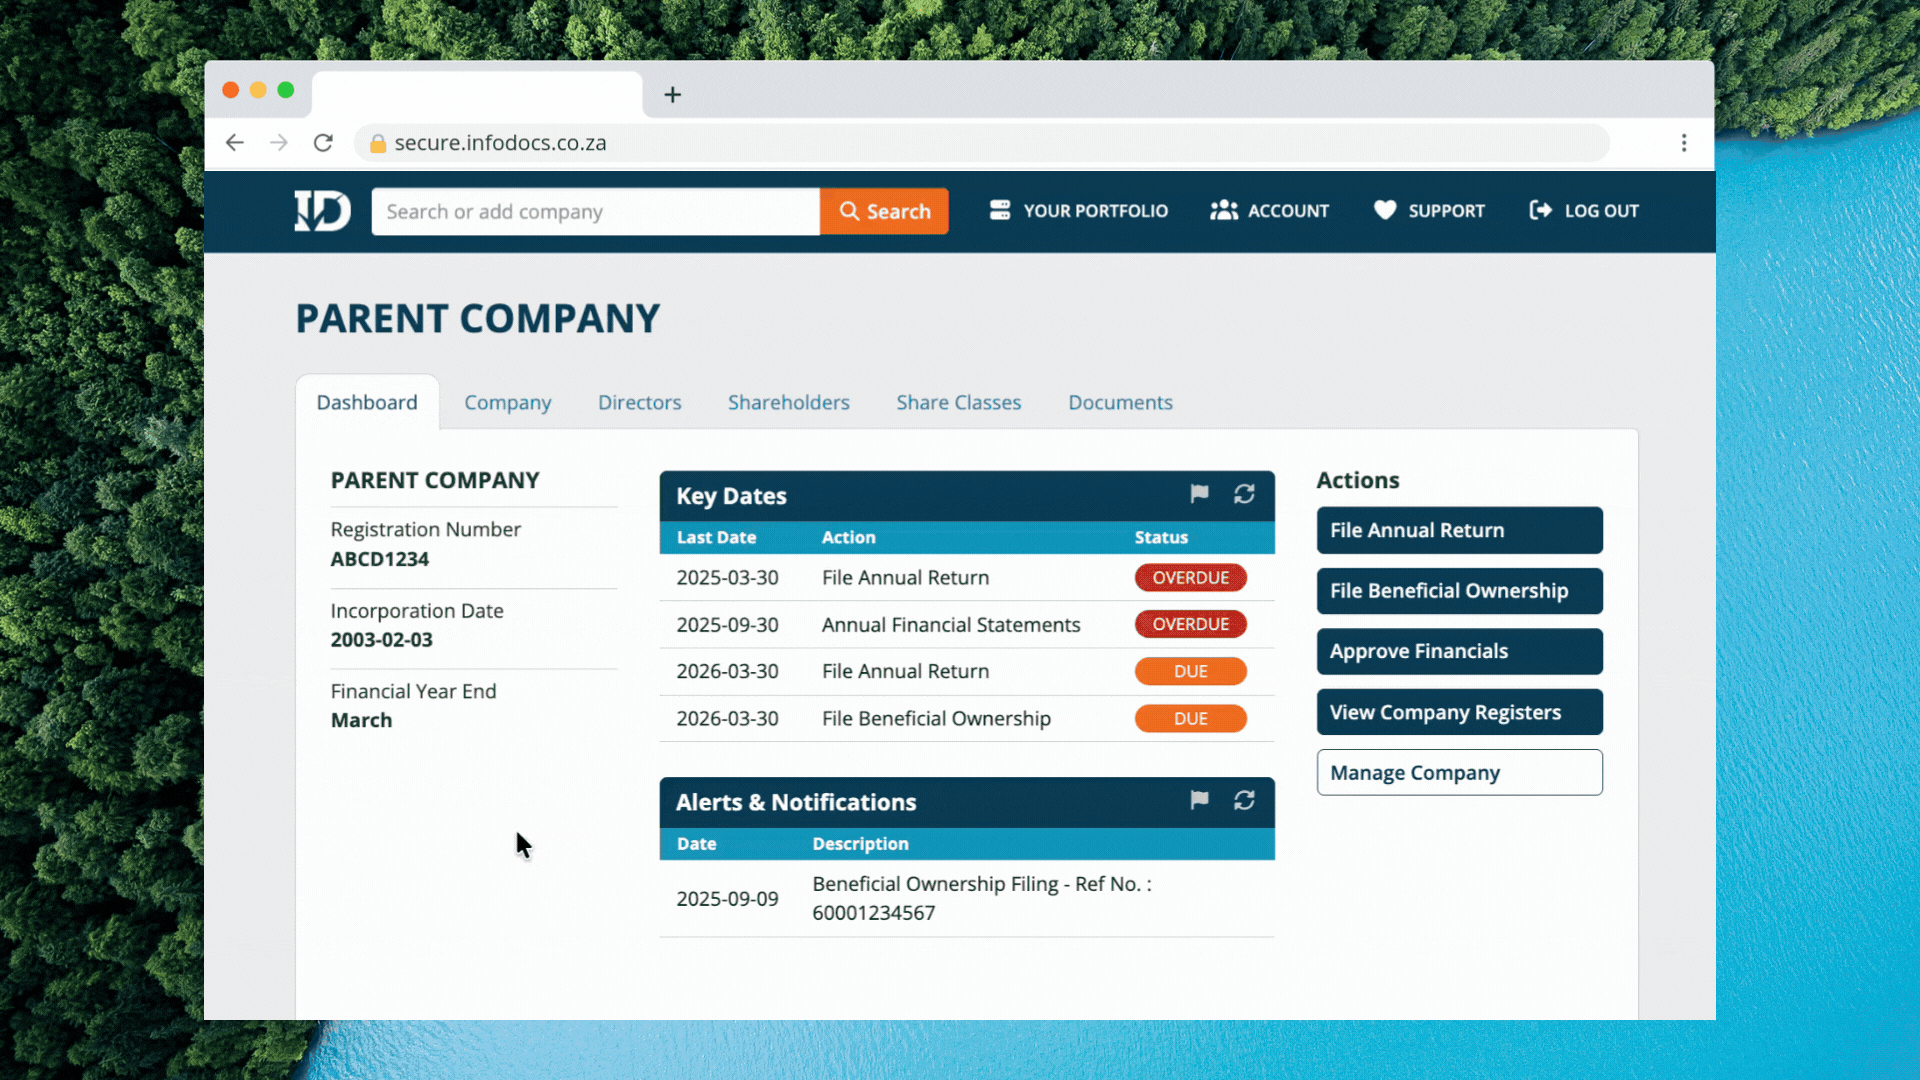The image size is (1920, 1080).
Task: Open browser three-dot menu
Action: (x=1684, y=143)
